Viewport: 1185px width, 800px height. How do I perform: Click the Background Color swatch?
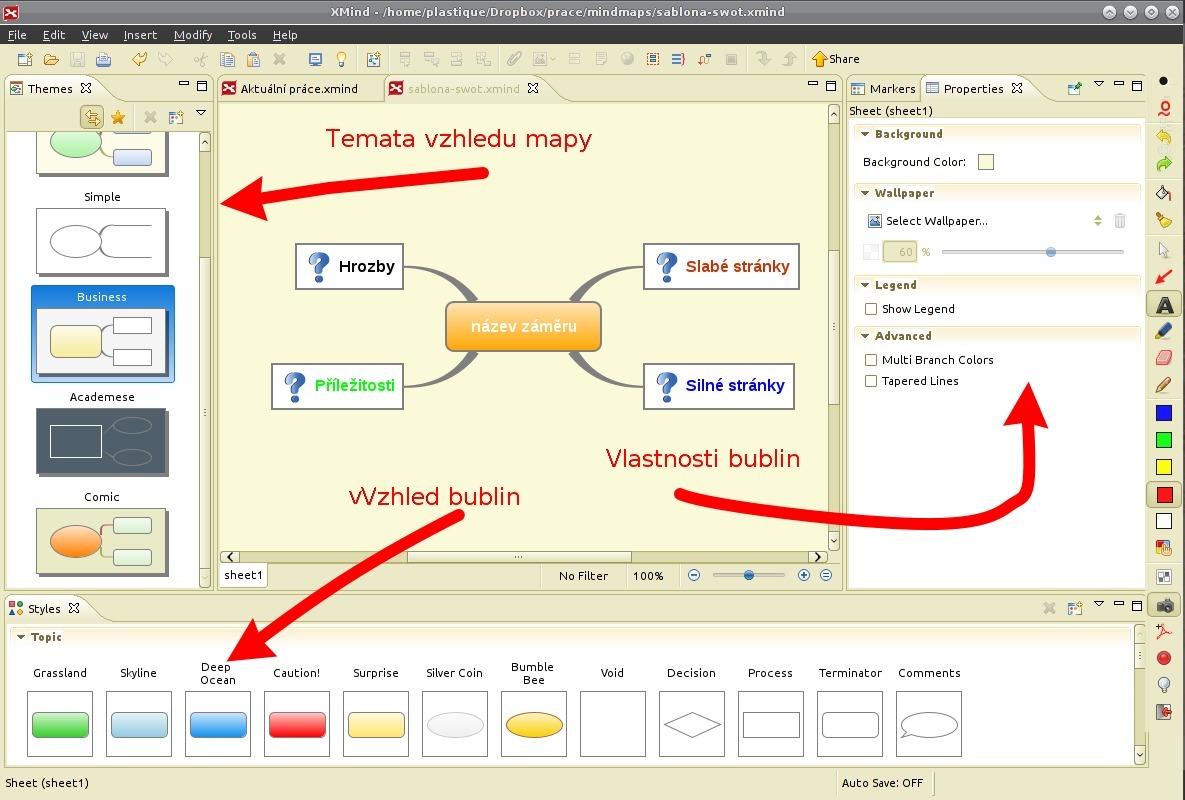pyautogui.click(x=986, y=162)
